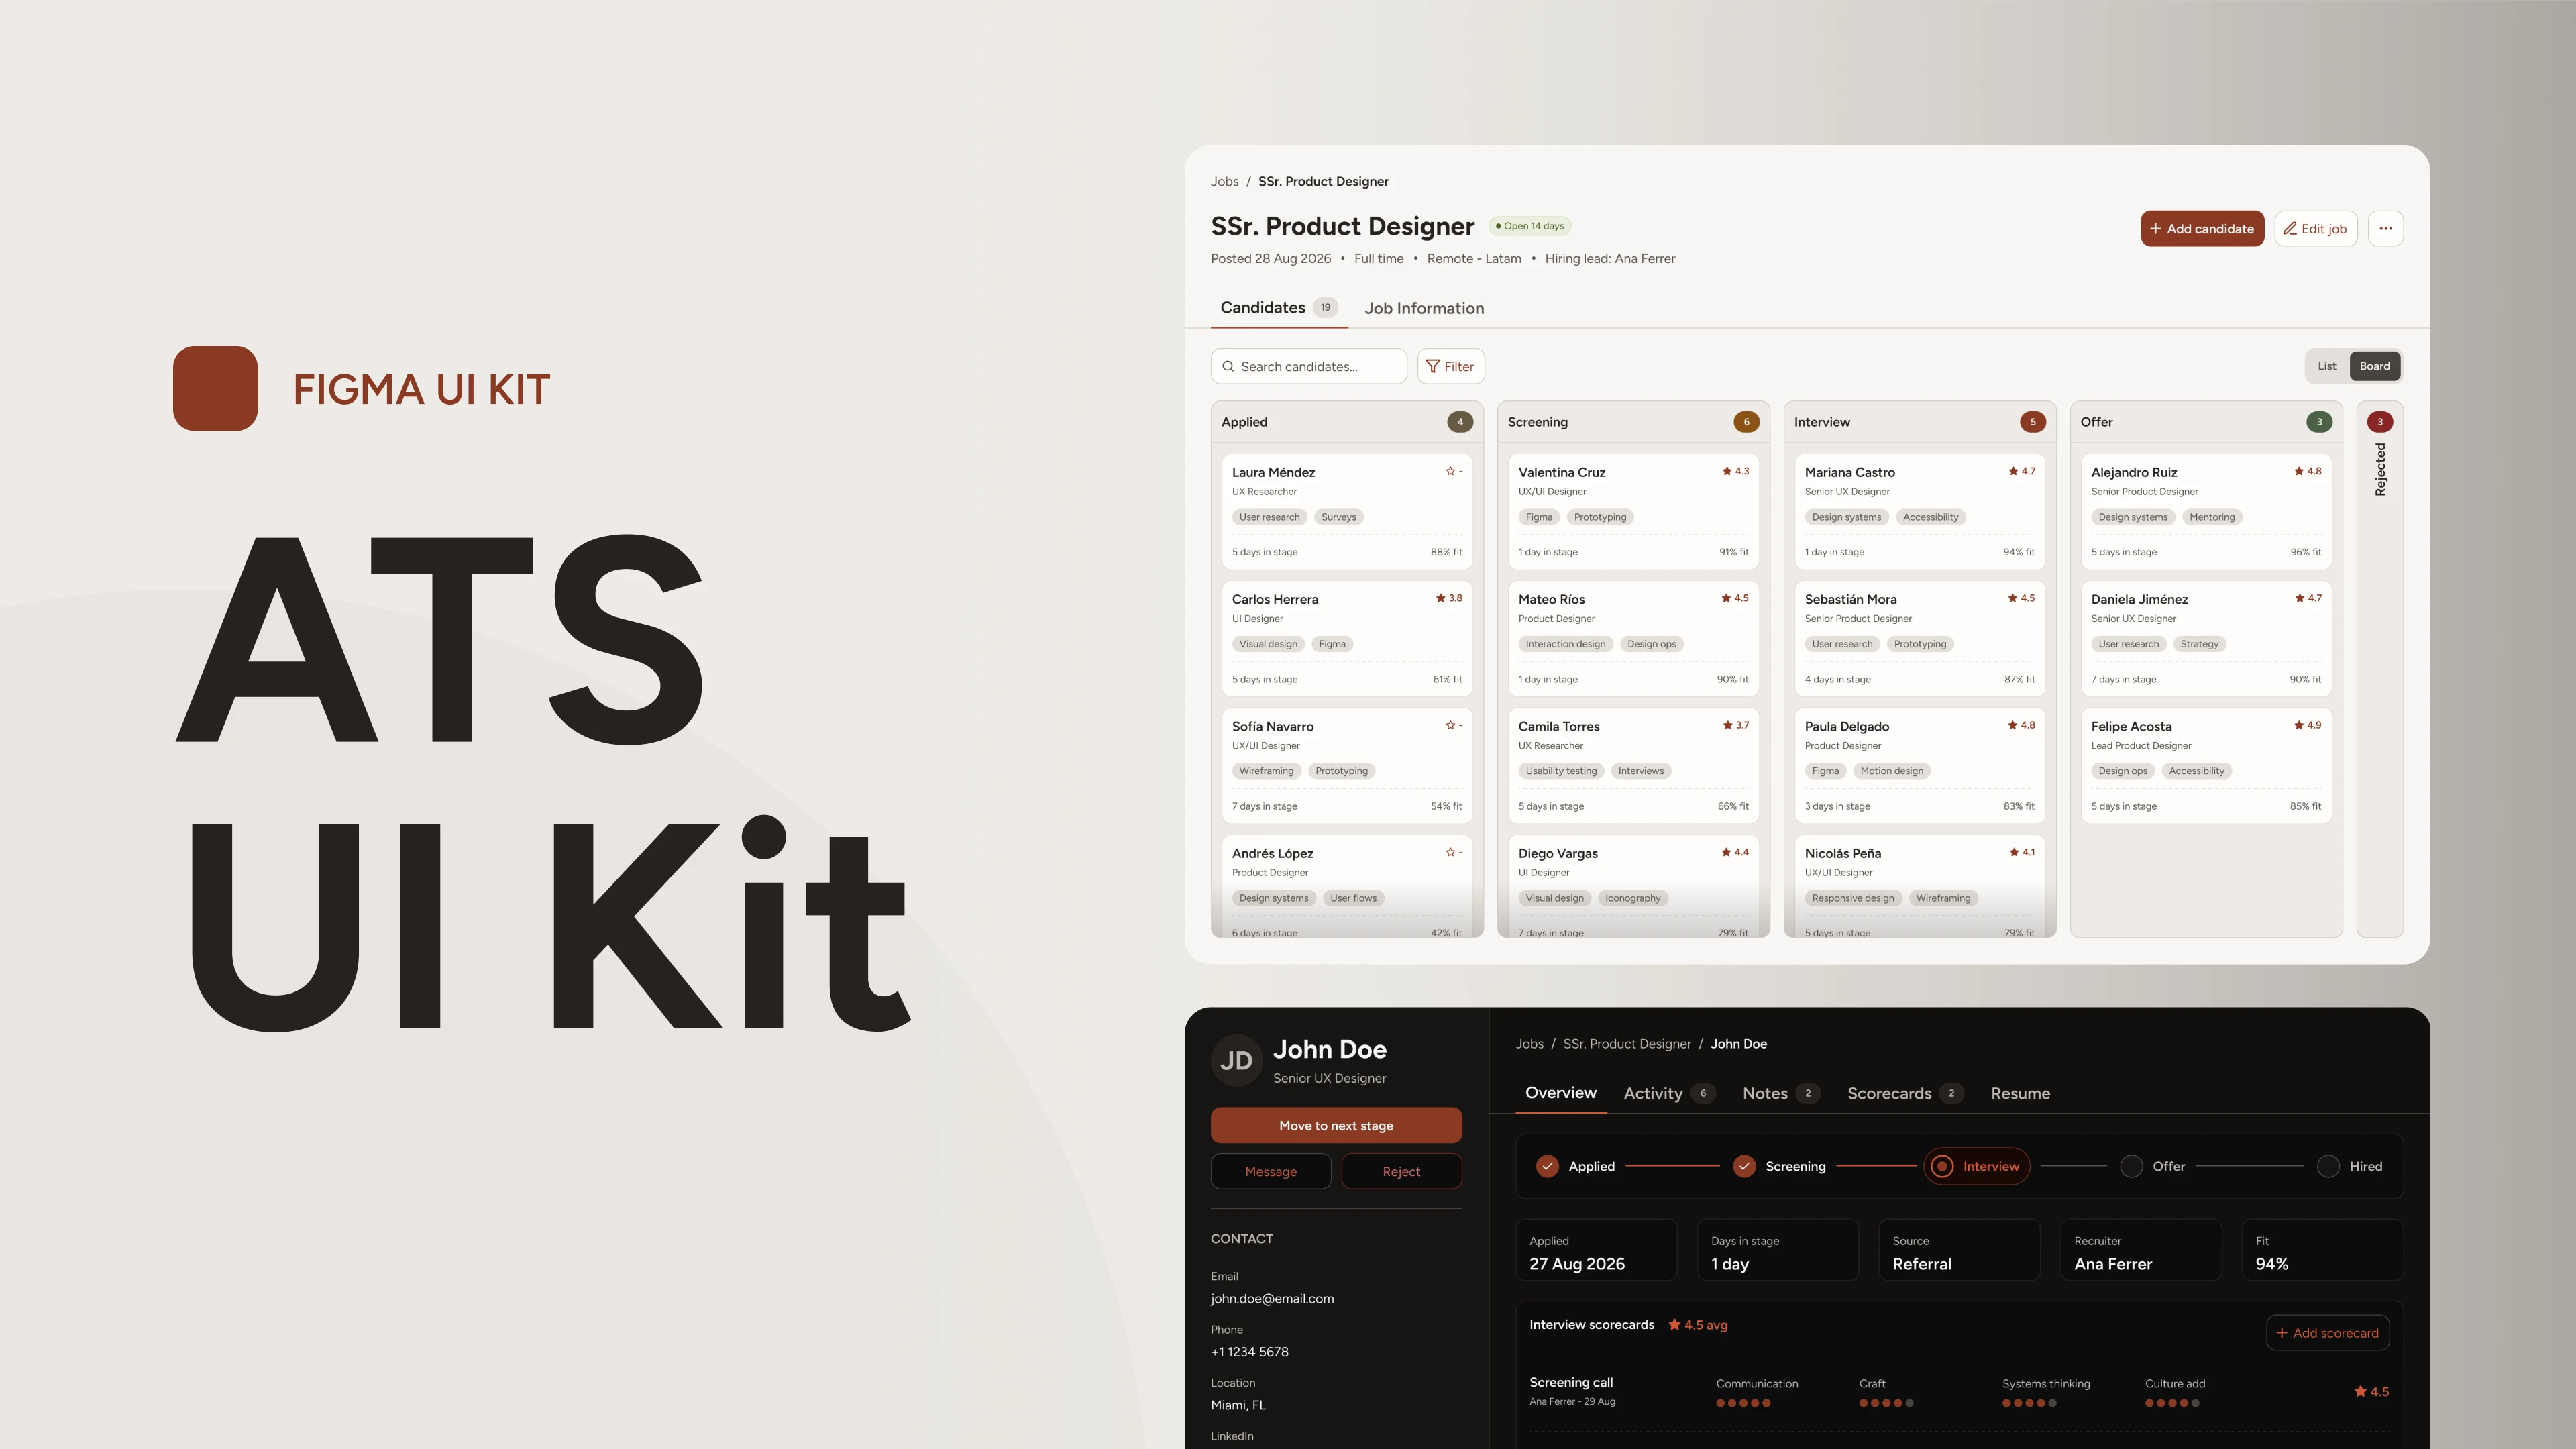Click the Systems thinking rating dots

click(2029, 1403)
